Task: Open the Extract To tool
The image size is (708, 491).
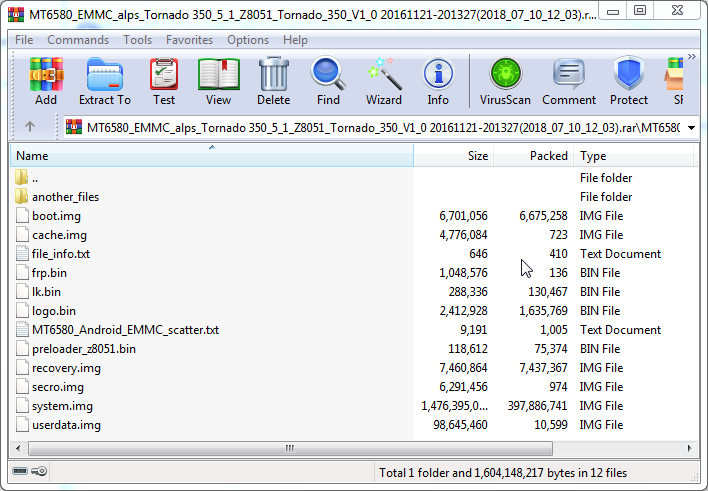Action: pos(105,82)
